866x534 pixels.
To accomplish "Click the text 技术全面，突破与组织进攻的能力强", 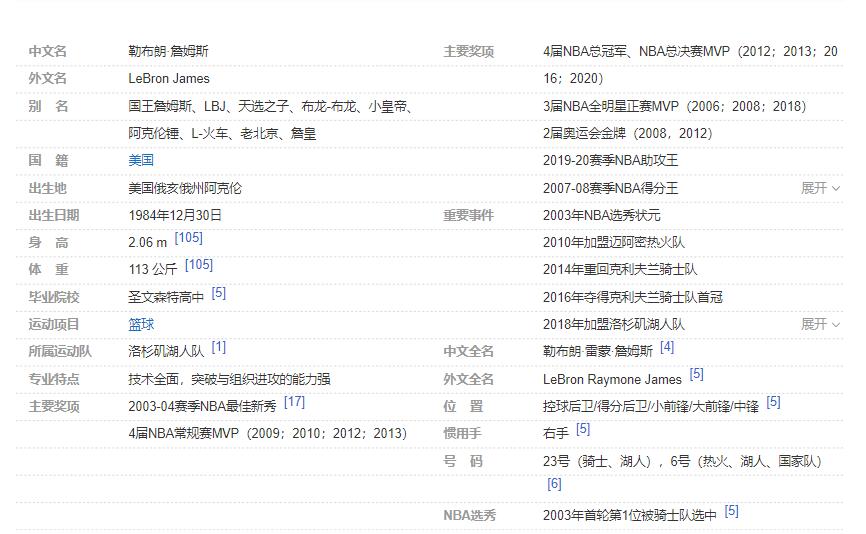I will pos(229,379).
